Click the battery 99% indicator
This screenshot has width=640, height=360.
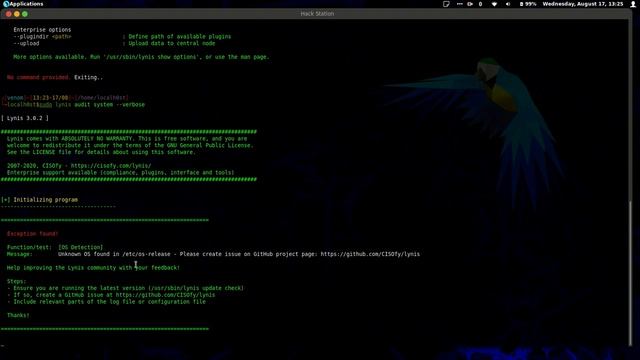[x=528, y=4]
